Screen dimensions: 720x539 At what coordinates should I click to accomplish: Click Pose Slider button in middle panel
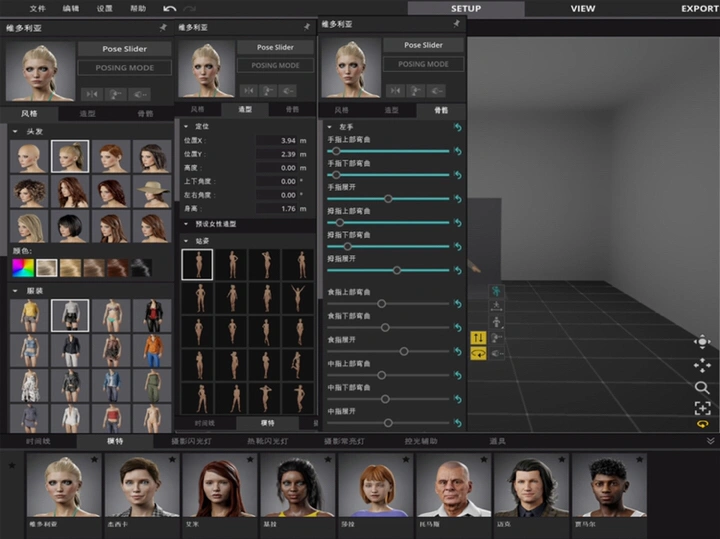pos(275,47)
